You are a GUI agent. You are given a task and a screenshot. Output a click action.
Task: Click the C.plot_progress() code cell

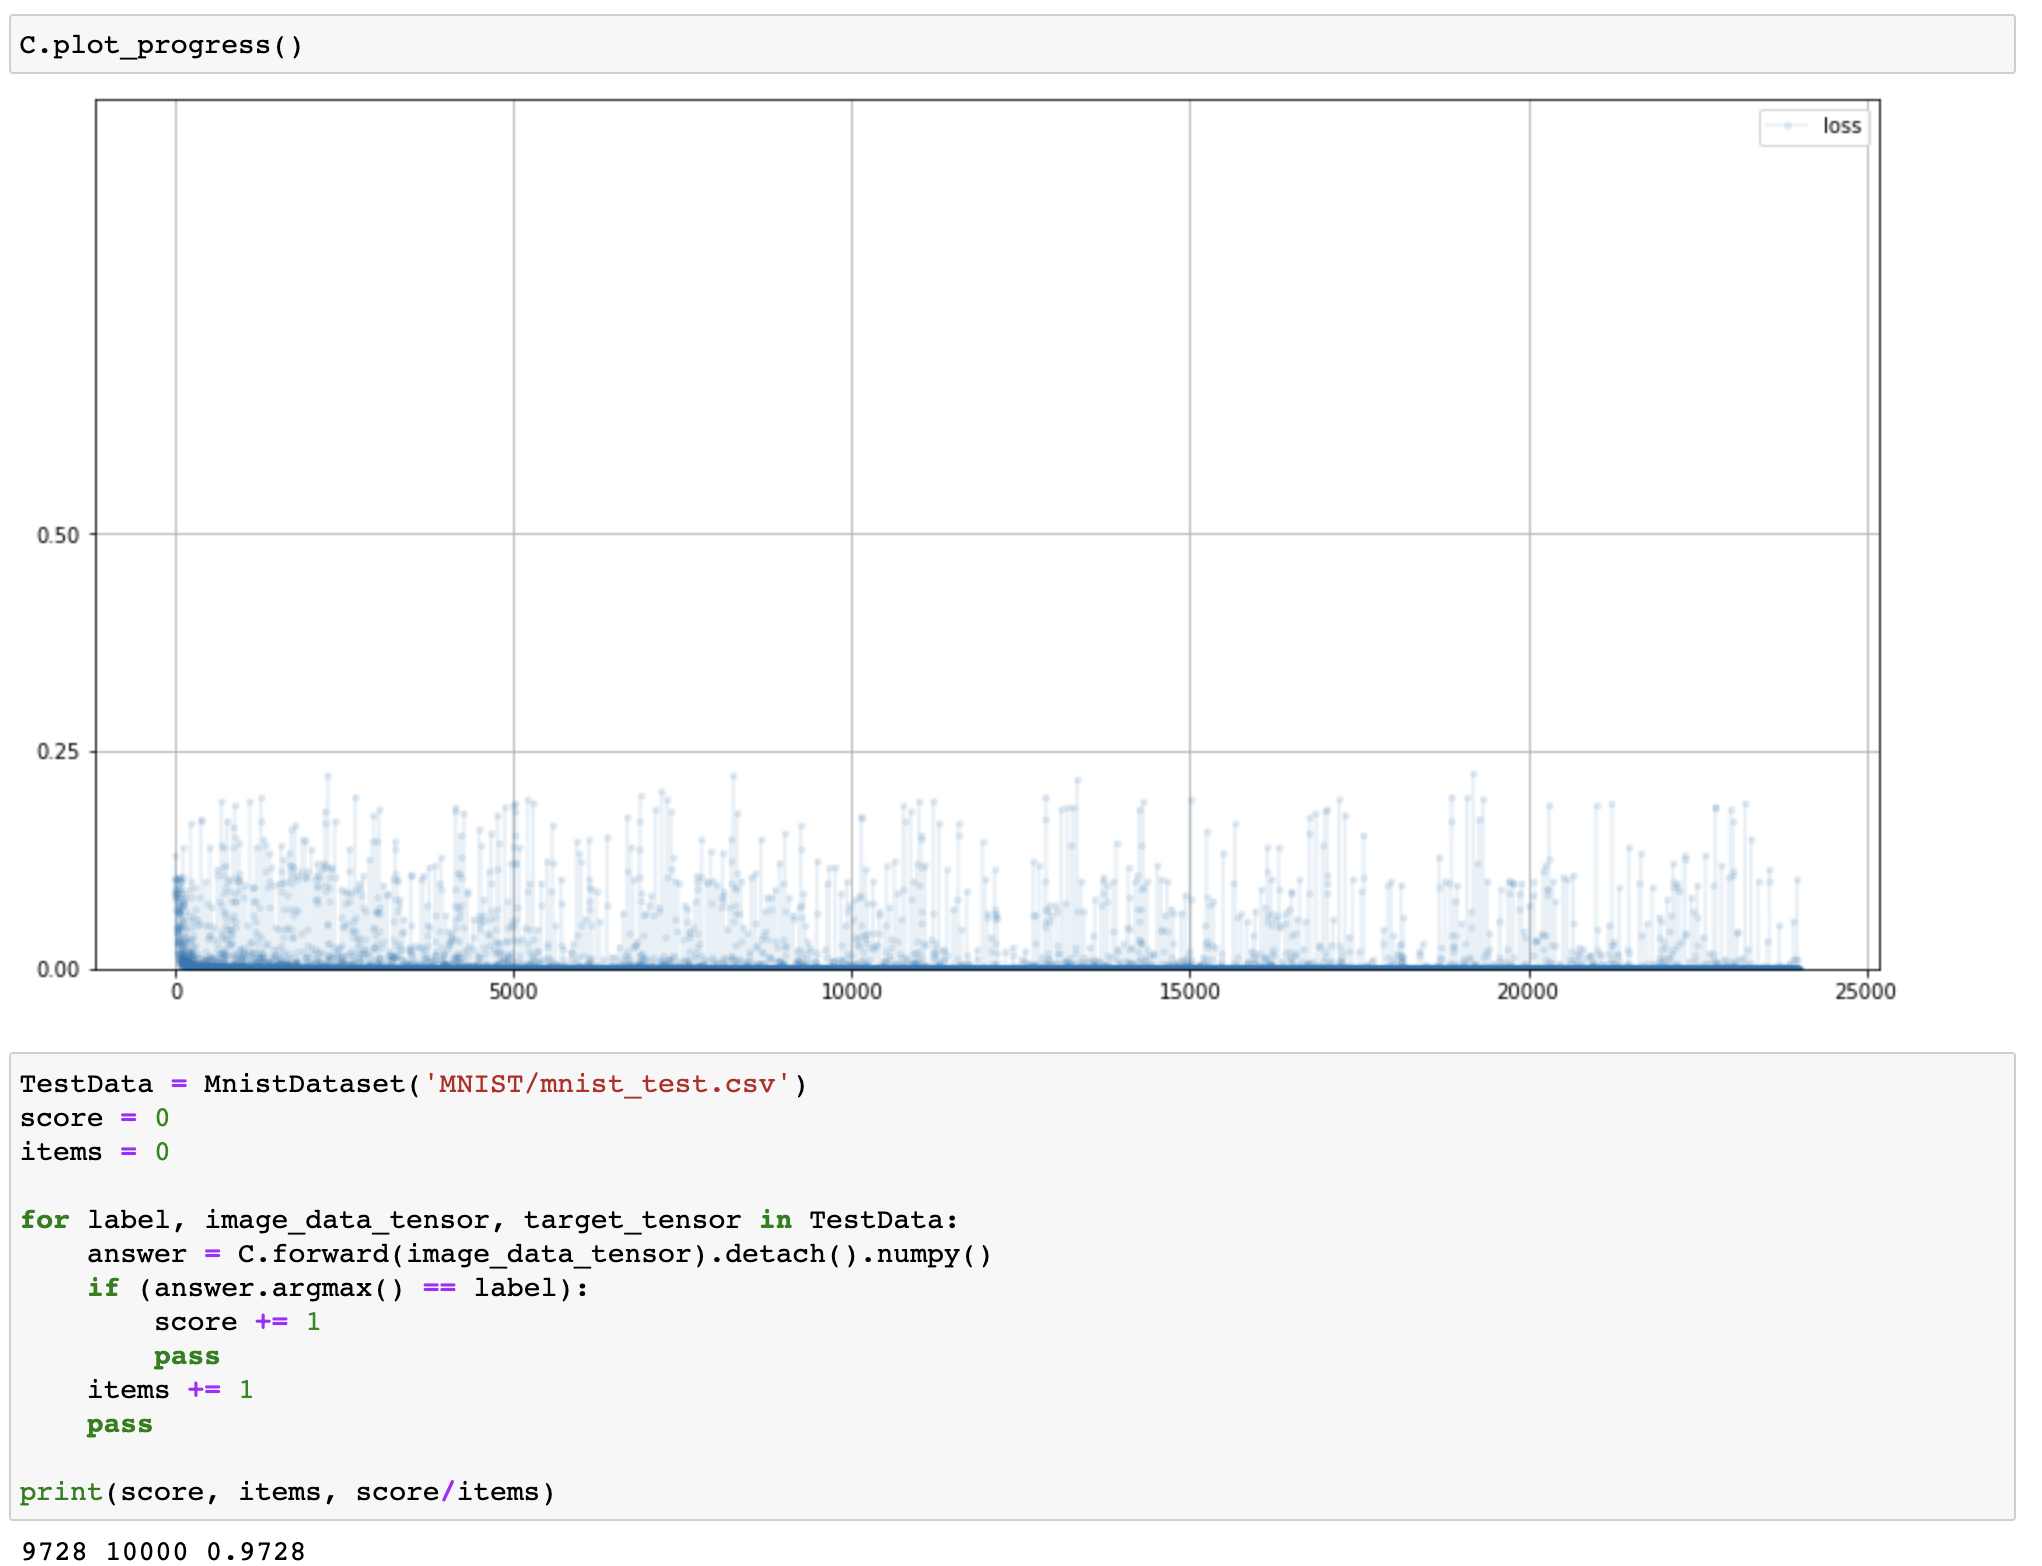coord(1012,45)
